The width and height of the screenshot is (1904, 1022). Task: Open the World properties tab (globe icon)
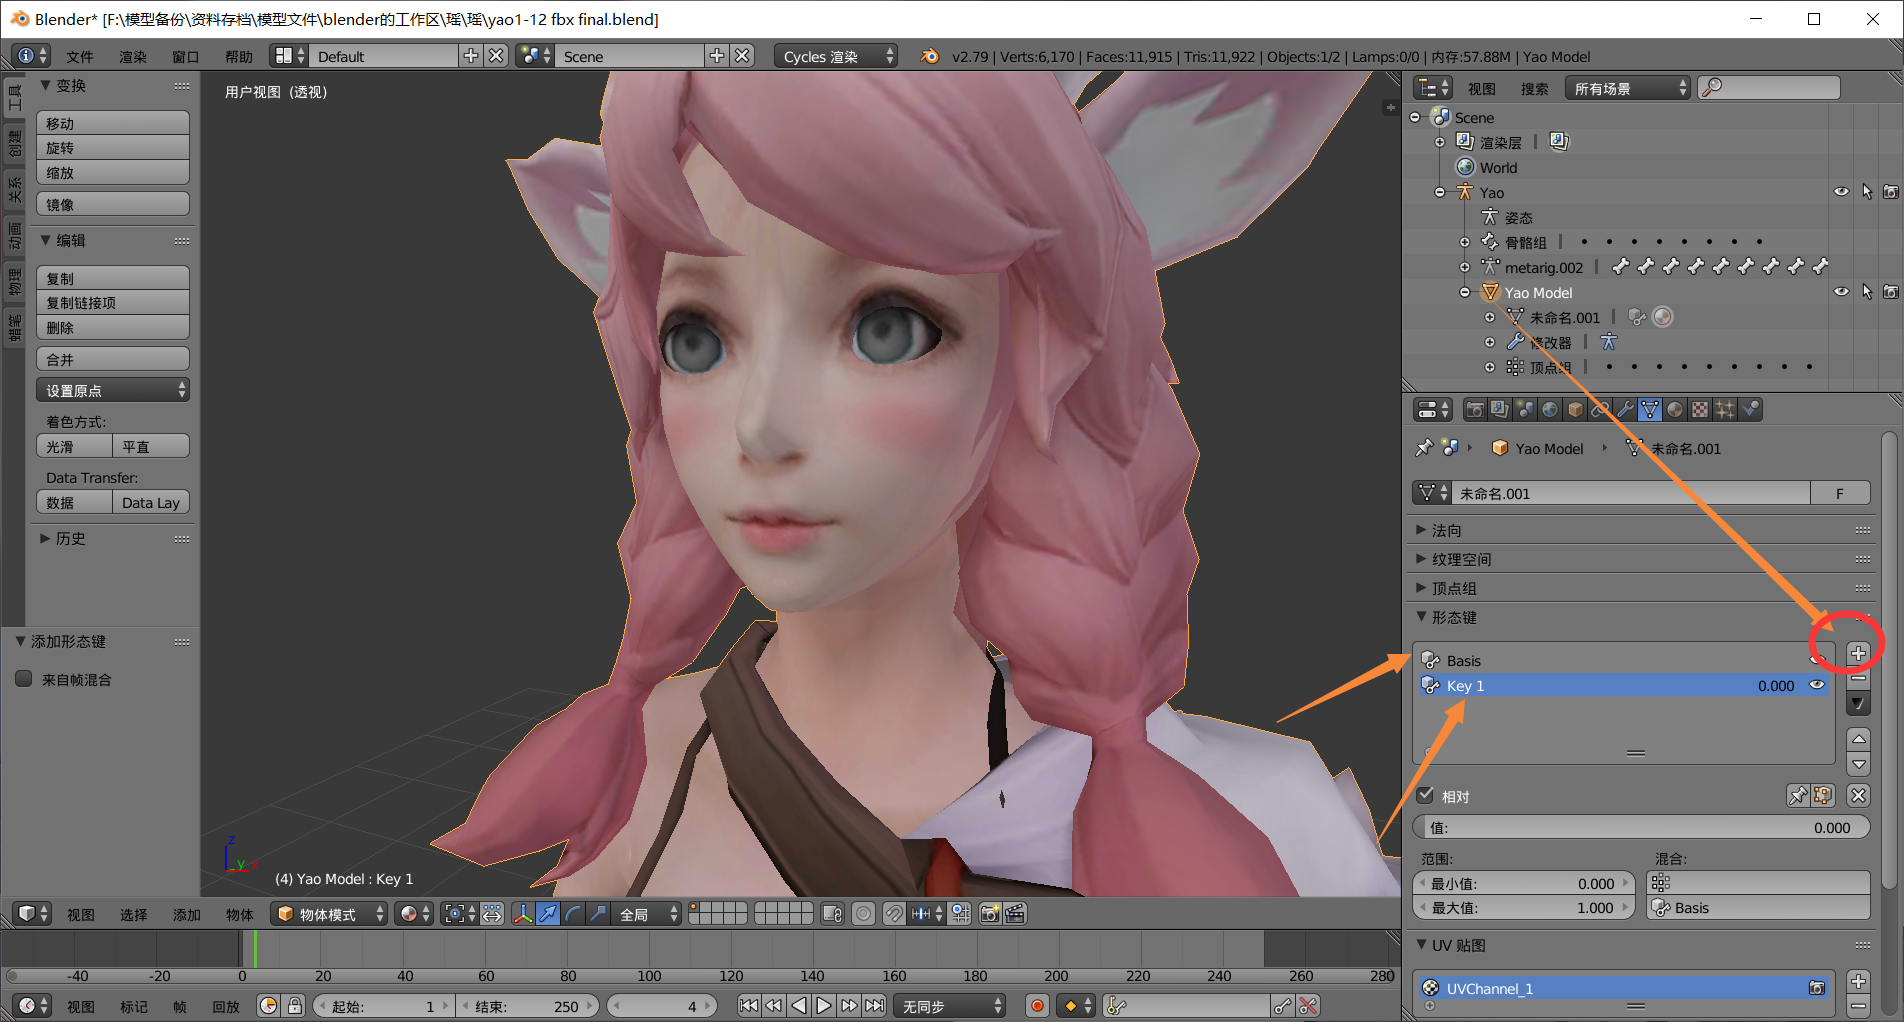[1550, 409]
